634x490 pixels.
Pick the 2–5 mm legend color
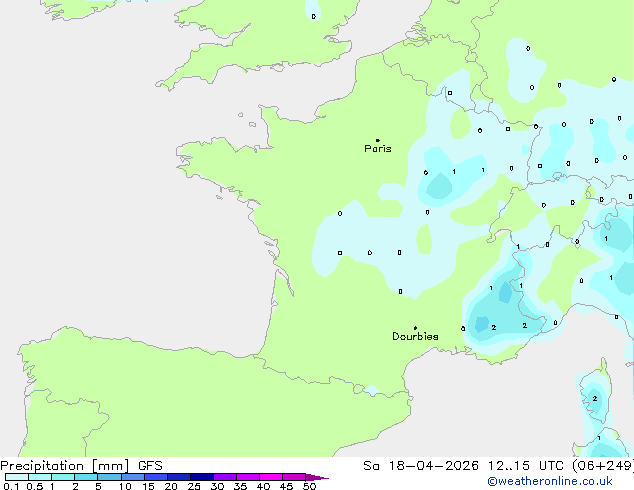86,477
